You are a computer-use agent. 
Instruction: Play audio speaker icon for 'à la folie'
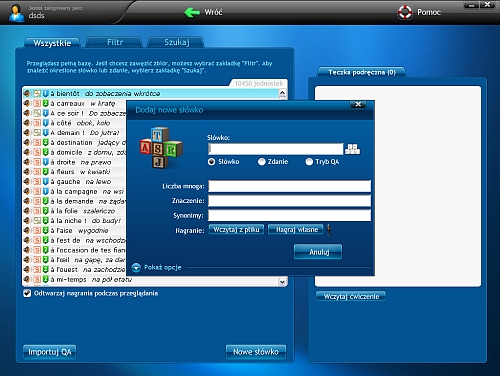coord(27,211)
